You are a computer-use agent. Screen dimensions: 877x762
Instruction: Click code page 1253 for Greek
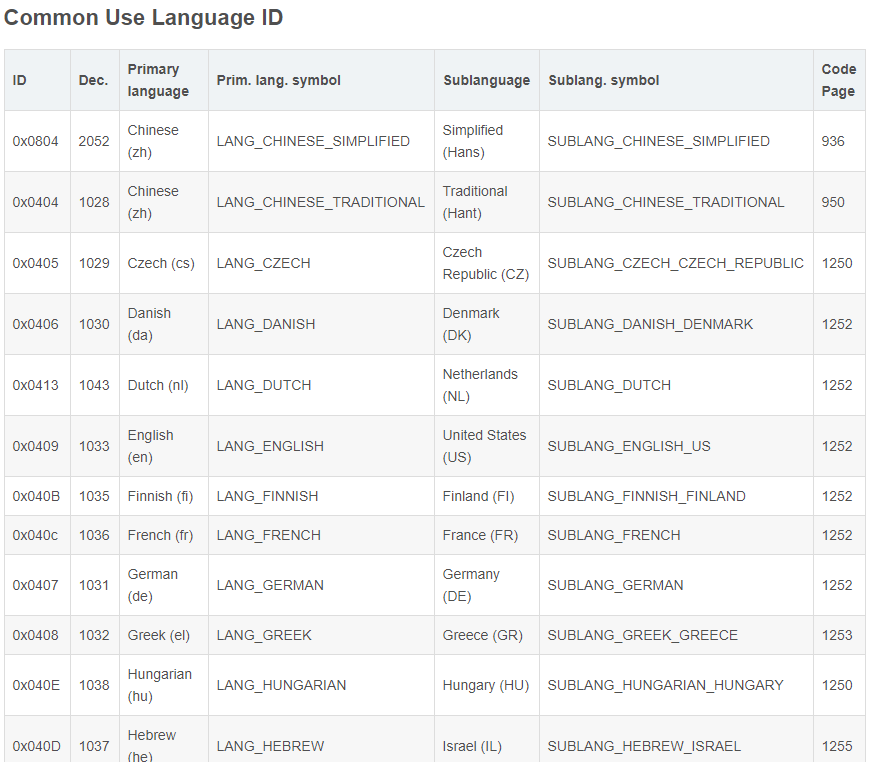(837, 635)
